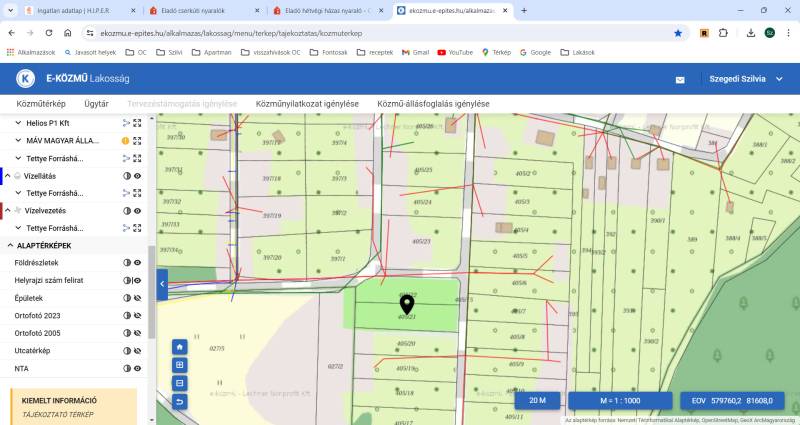800x425 pixels.
Task: Click the browser address bar URL
Action: 231,33
